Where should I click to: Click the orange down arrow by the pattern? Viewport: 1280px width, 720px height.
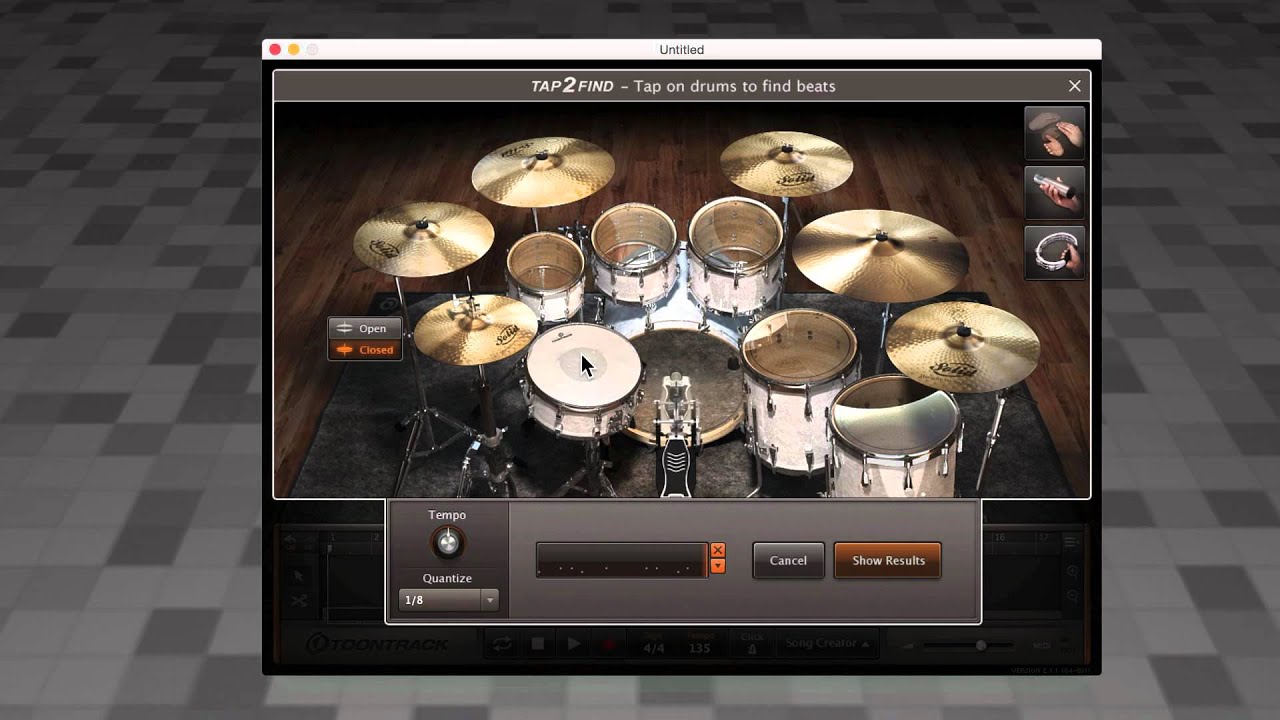click(717, 566)
